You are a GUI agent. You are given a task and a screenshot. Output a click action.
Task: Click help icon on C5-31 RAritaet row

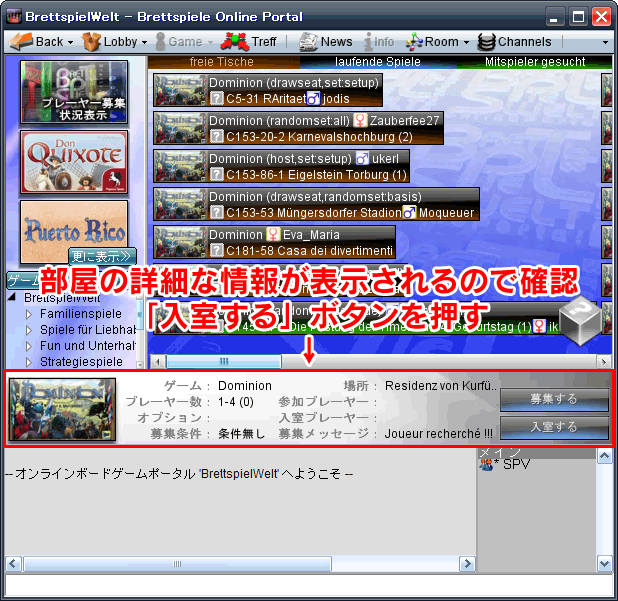(216, 98)
